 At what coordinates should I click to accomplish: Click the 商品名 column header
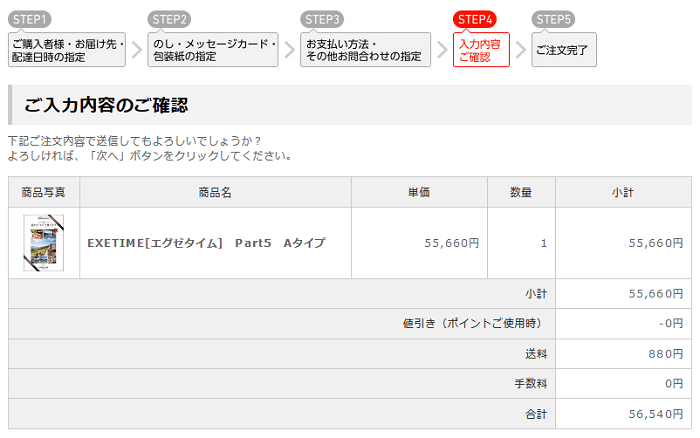215,192
